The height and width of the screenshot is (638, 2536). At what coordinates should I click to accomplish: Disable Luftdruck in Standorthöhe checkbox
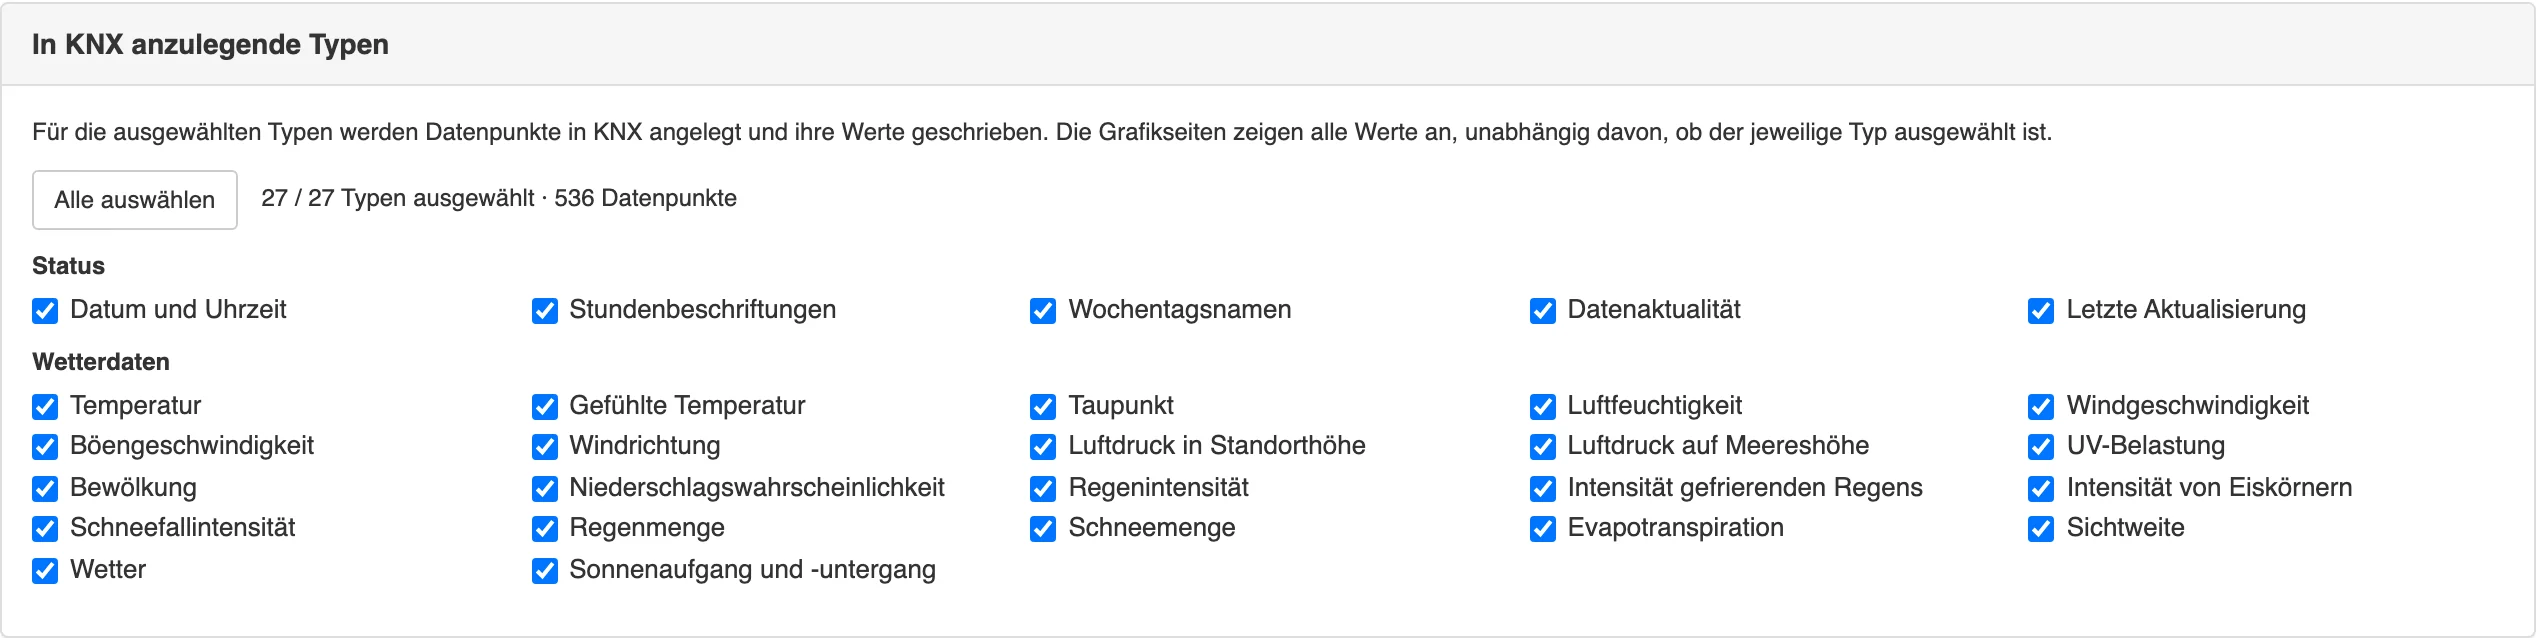coord(1043,447)
